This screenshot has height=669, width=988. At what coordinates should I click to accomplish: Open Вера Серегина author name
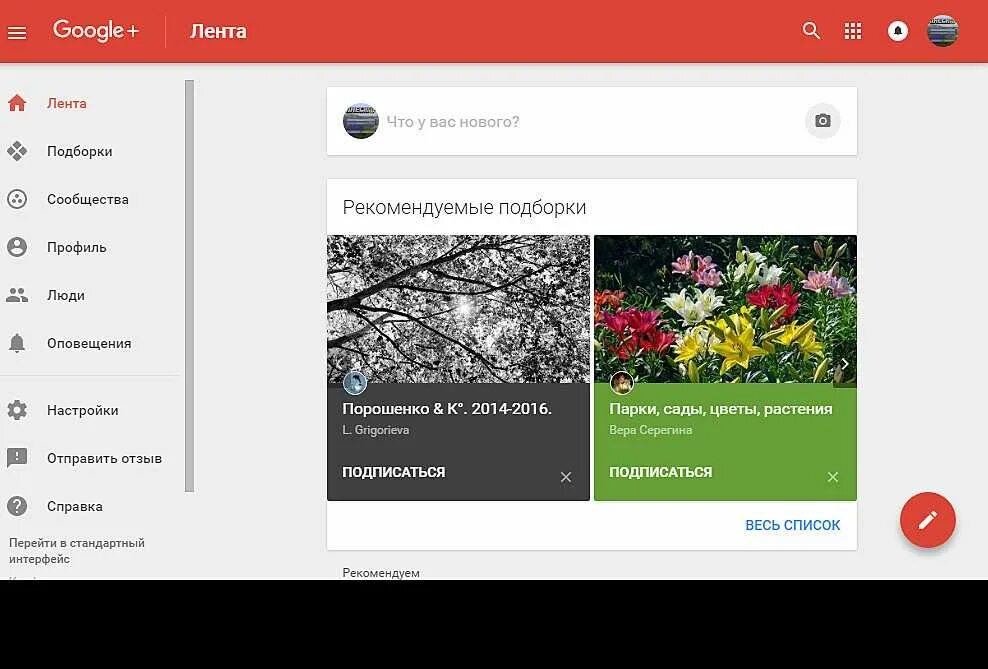tap(650, 430)
